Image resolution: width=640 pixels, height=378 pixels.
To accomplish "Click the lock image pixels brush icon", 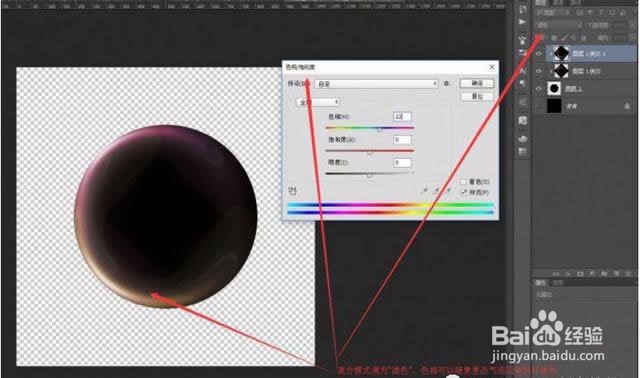I will [x=564, y=38].
